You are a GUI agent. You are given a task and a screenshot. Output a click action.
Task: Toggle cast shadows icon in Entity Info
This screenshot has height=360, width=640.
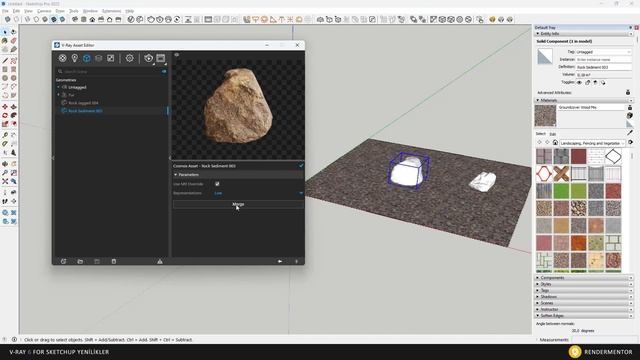coord(603,82)
